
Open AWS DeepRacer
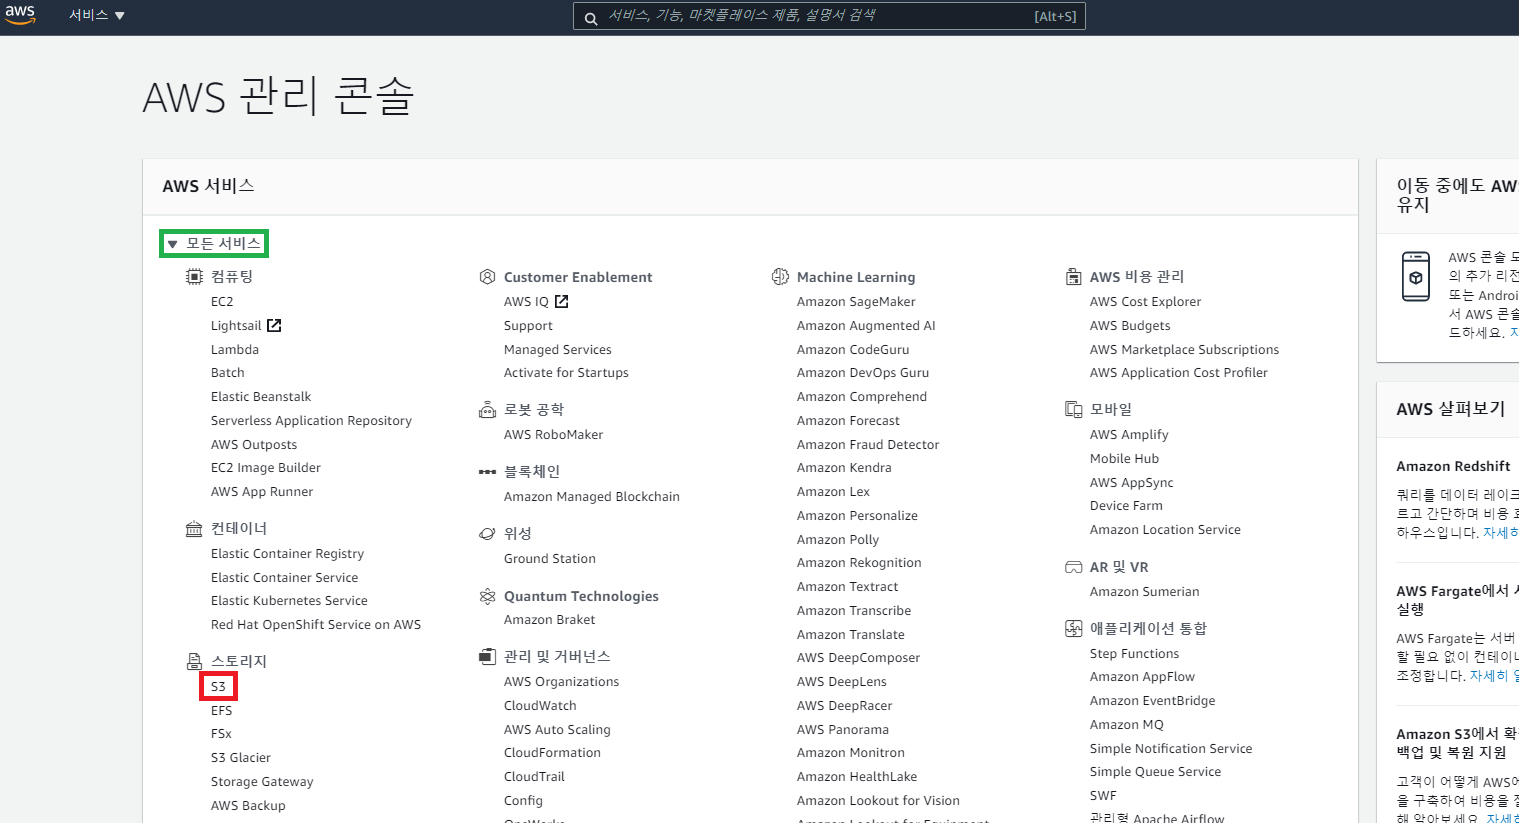pyautogui.click(x=844, y=706)
